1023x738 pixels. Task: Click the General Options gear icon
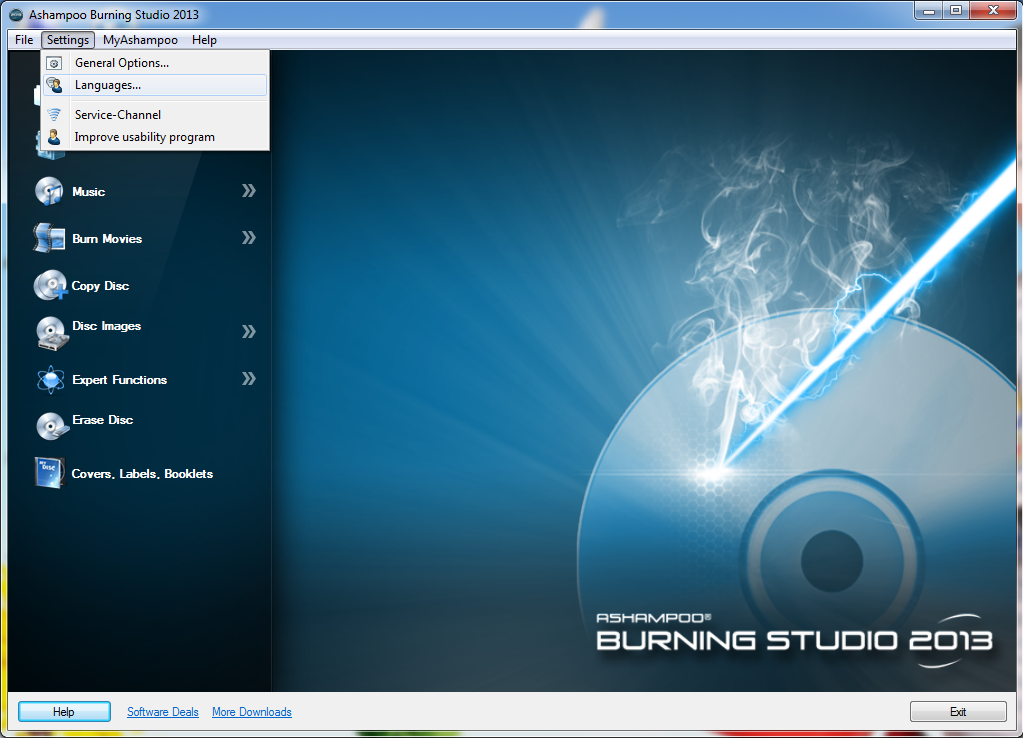55,63
